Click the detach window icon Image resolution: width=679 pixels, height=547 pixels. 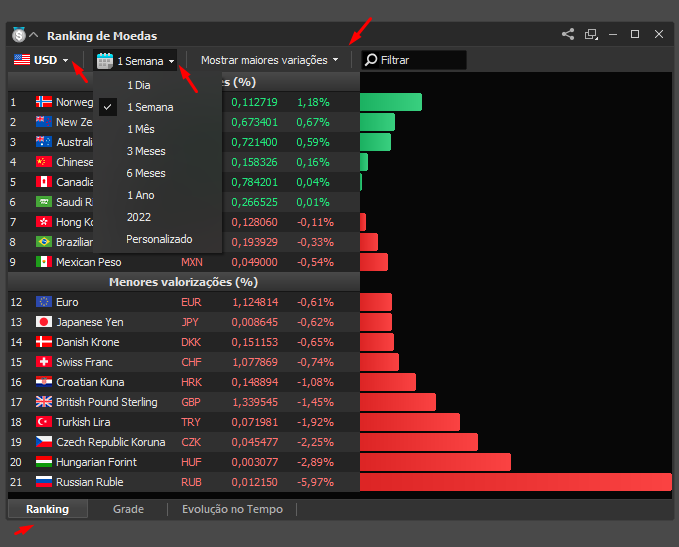591,34
